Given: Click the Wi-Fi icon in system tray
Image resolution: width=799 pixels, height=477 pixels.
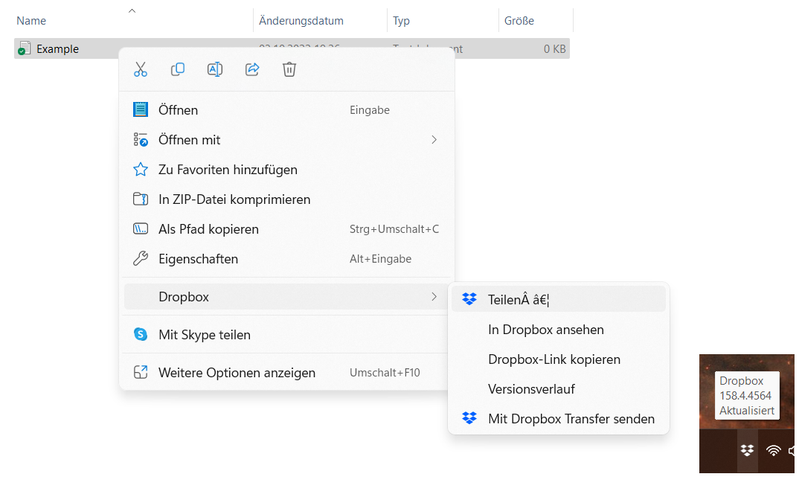Looking at the screenshot, I should click(x=773, y=451).
